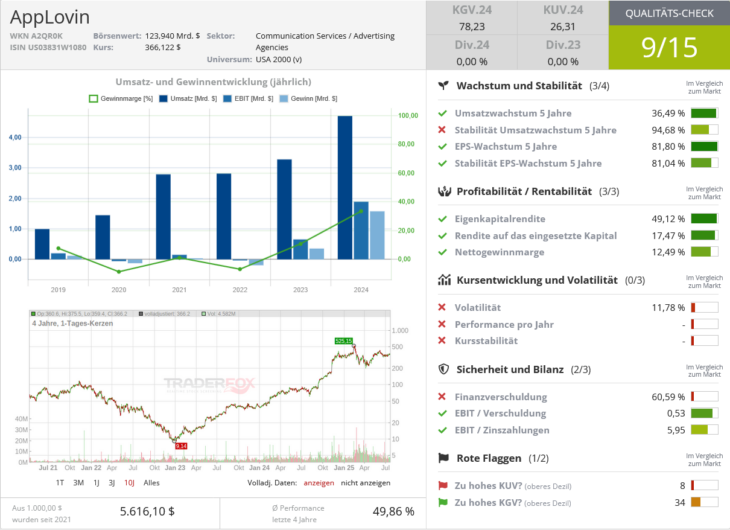Click the green checkmark for Umsatzwachstum 5 Jahre

442,113
